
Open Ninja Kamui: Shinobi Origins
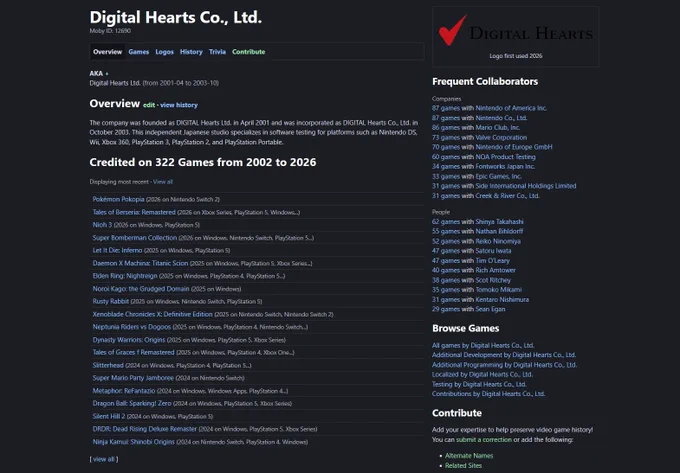pyautogui.click(x=133, y=442)
